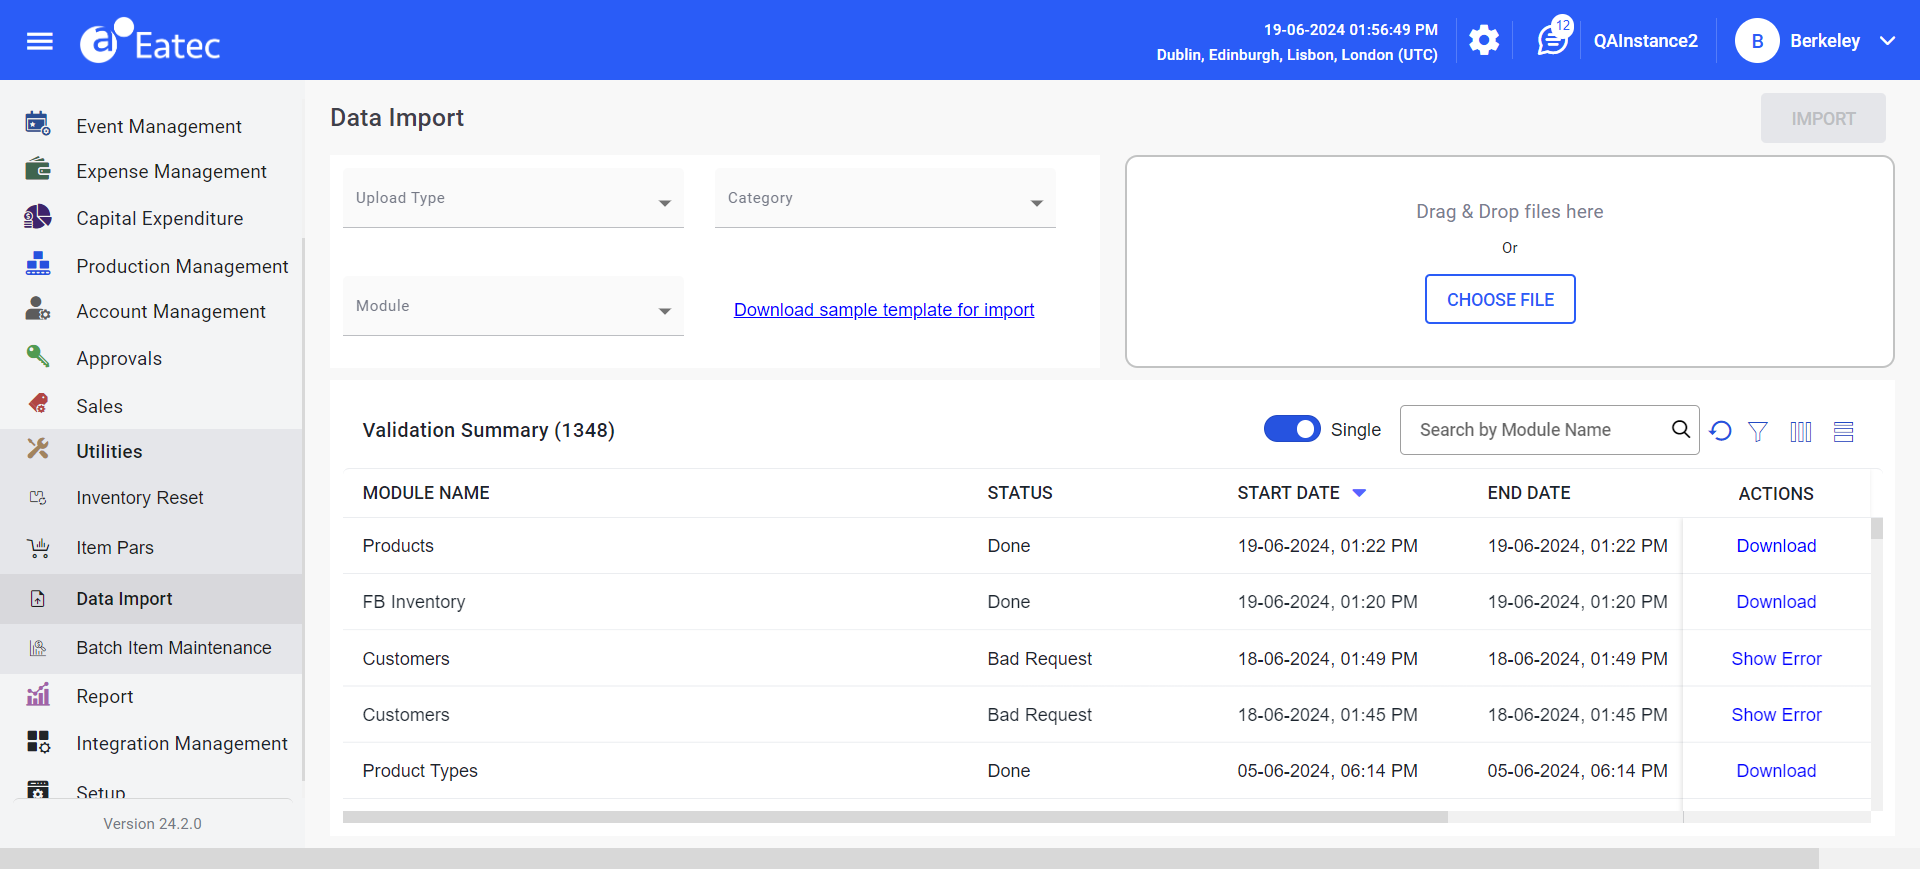This screenshot has height=869, width=1920.
Task: Click the Inventory Reset icon
Action: point(38,497)
